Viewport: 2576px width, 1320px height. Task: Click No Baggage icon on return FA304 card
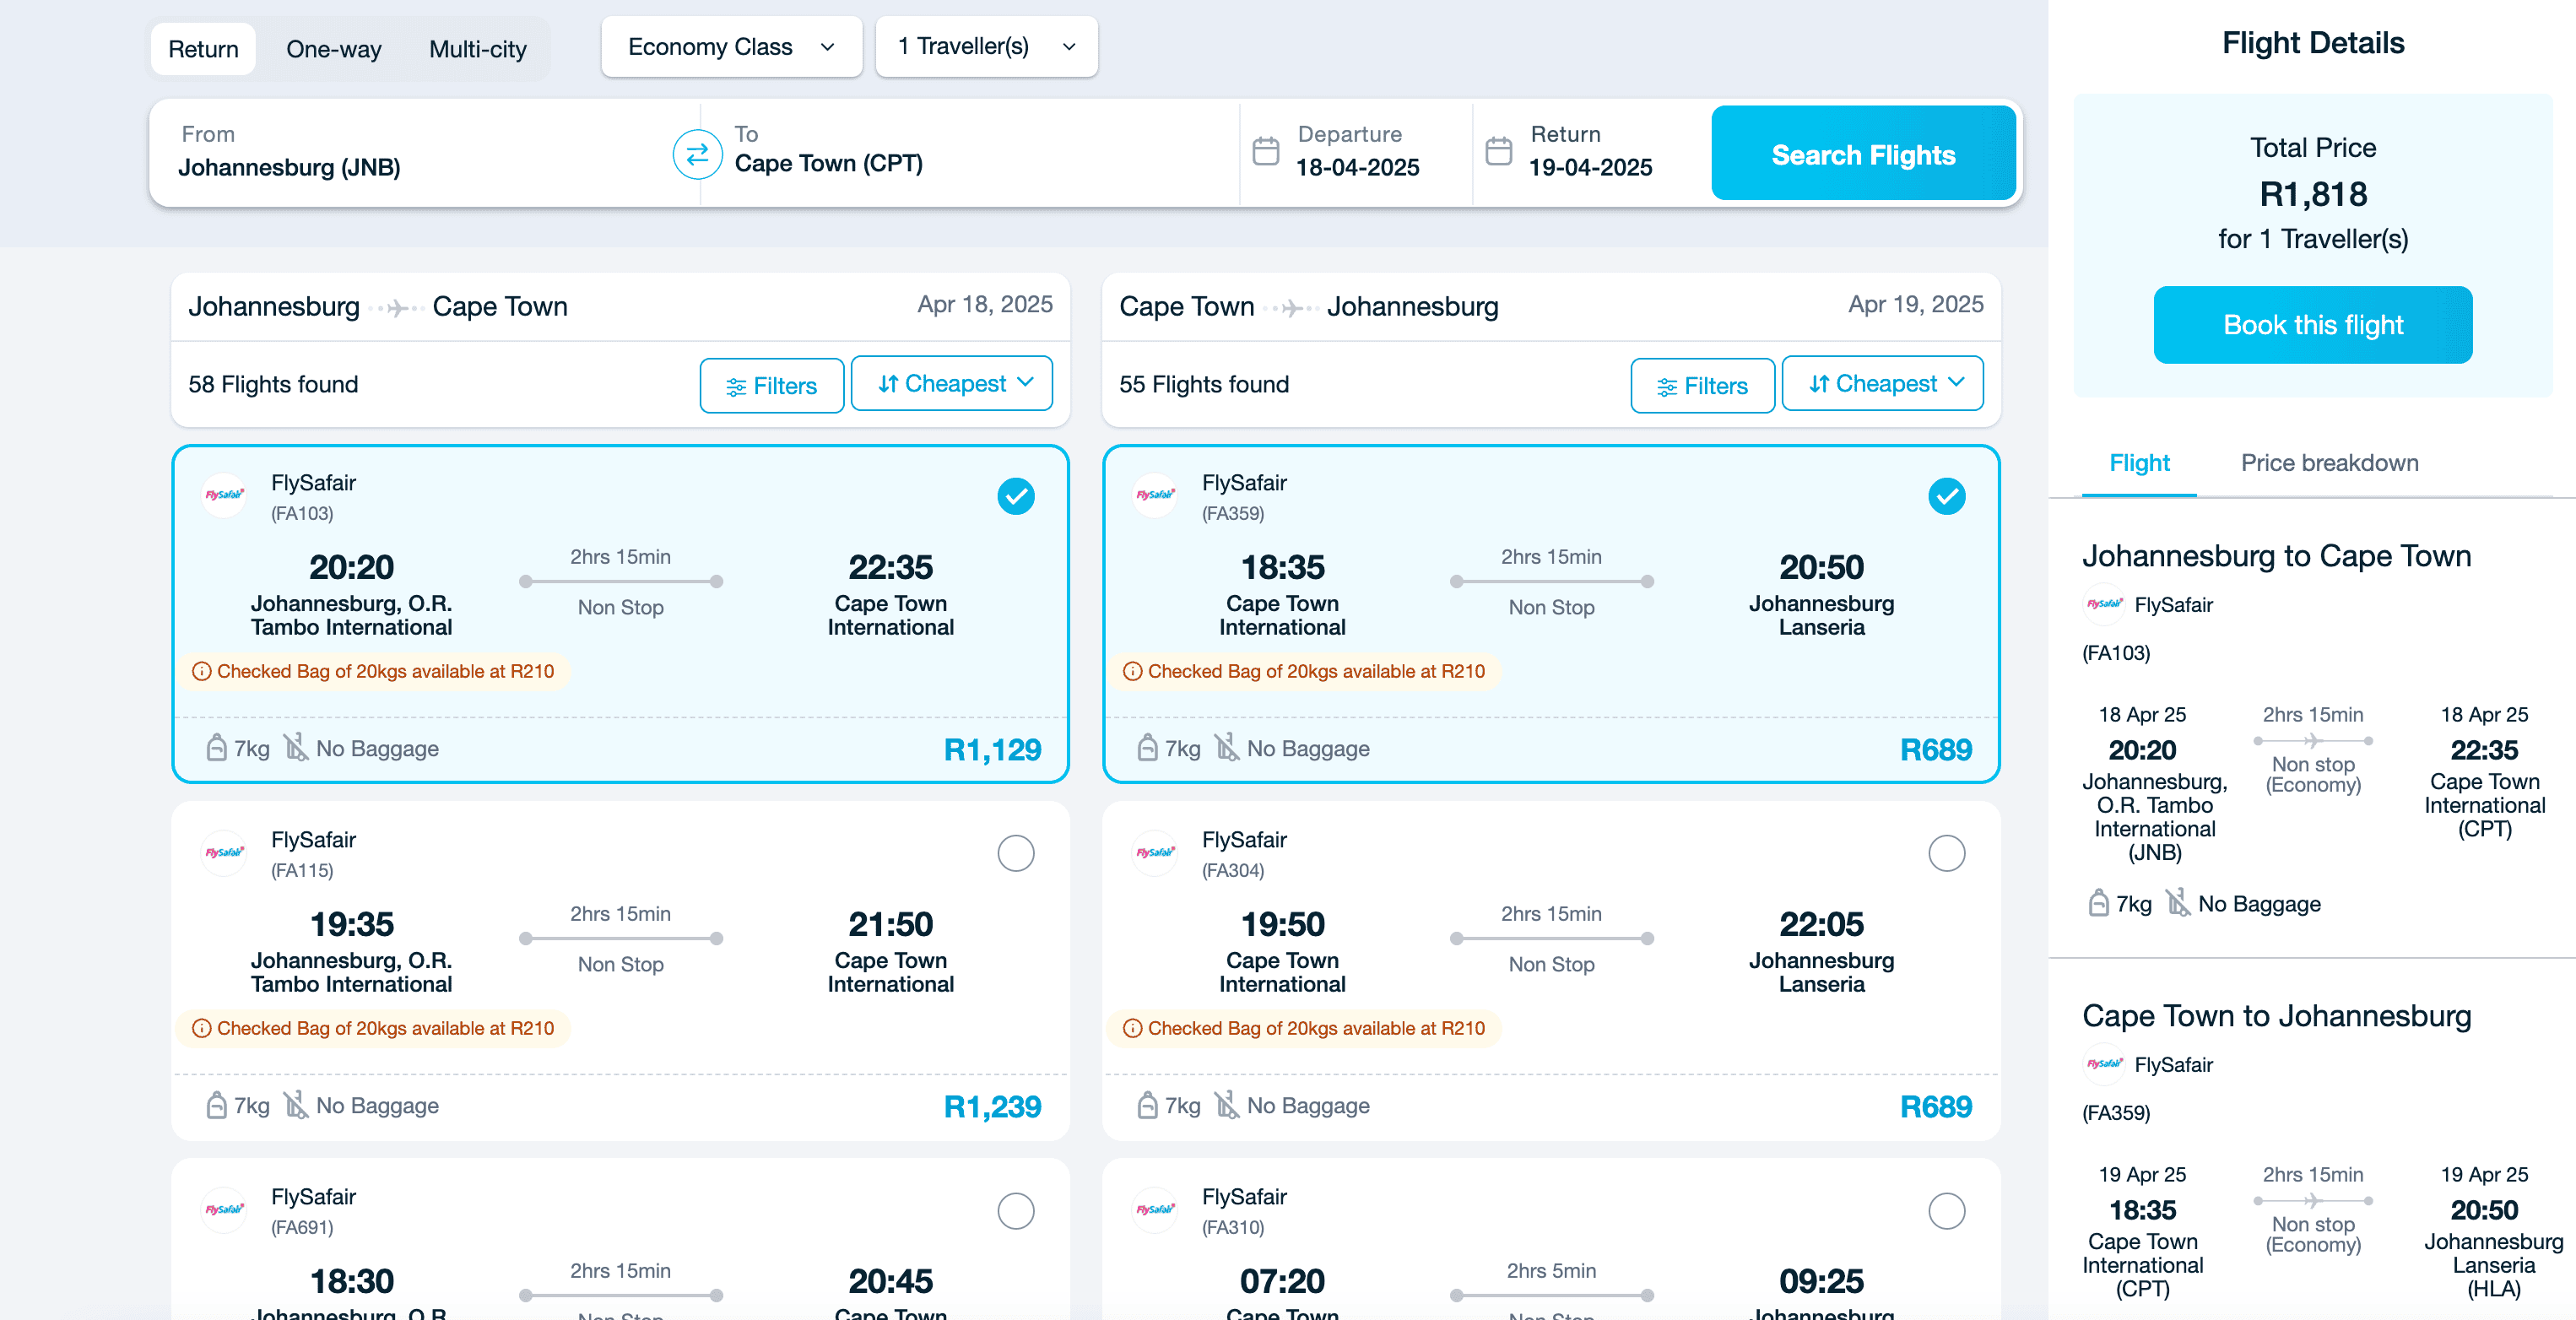[x=1226, y=1104]
